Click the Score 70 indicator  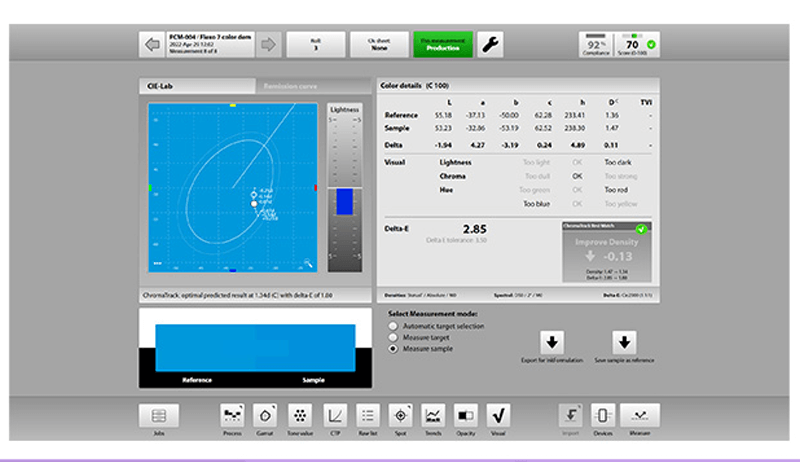(632, 45)
